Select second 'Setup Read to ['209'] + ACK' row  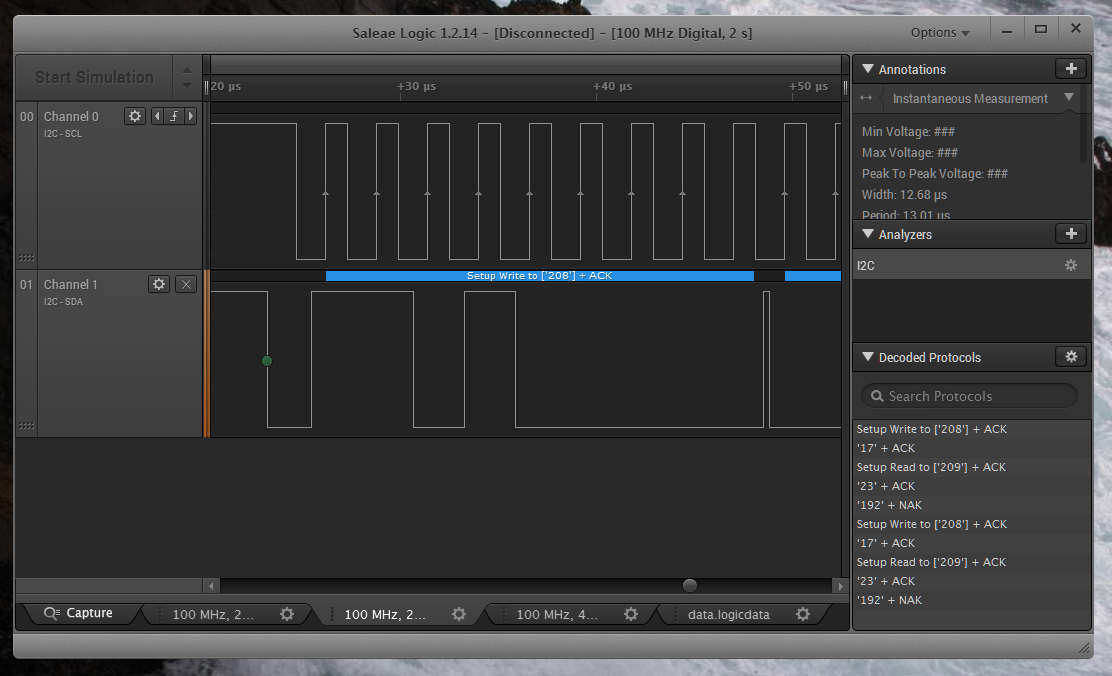971,562
